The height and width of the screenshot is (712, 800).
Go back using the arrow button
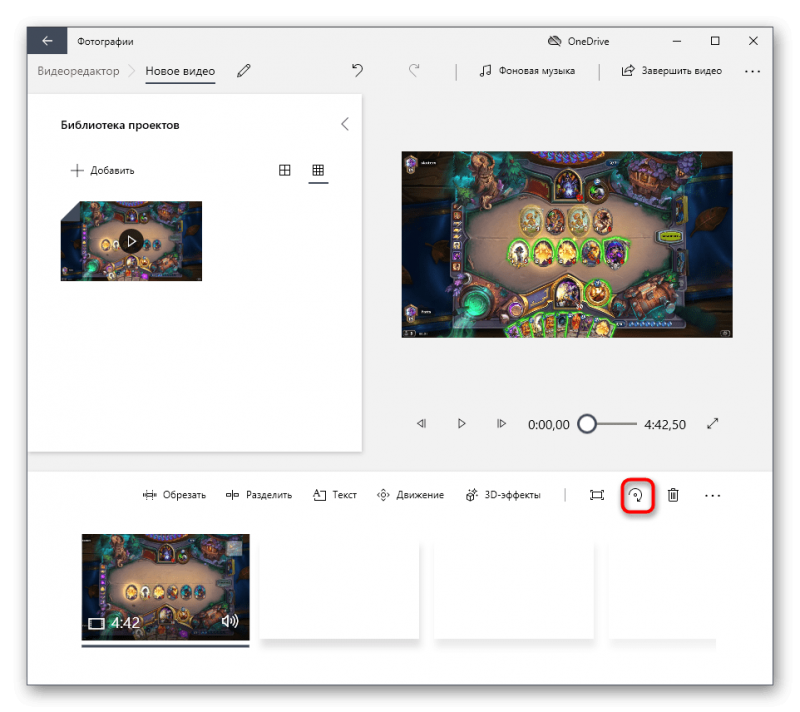pyautogui.click(x=47, y=41)
